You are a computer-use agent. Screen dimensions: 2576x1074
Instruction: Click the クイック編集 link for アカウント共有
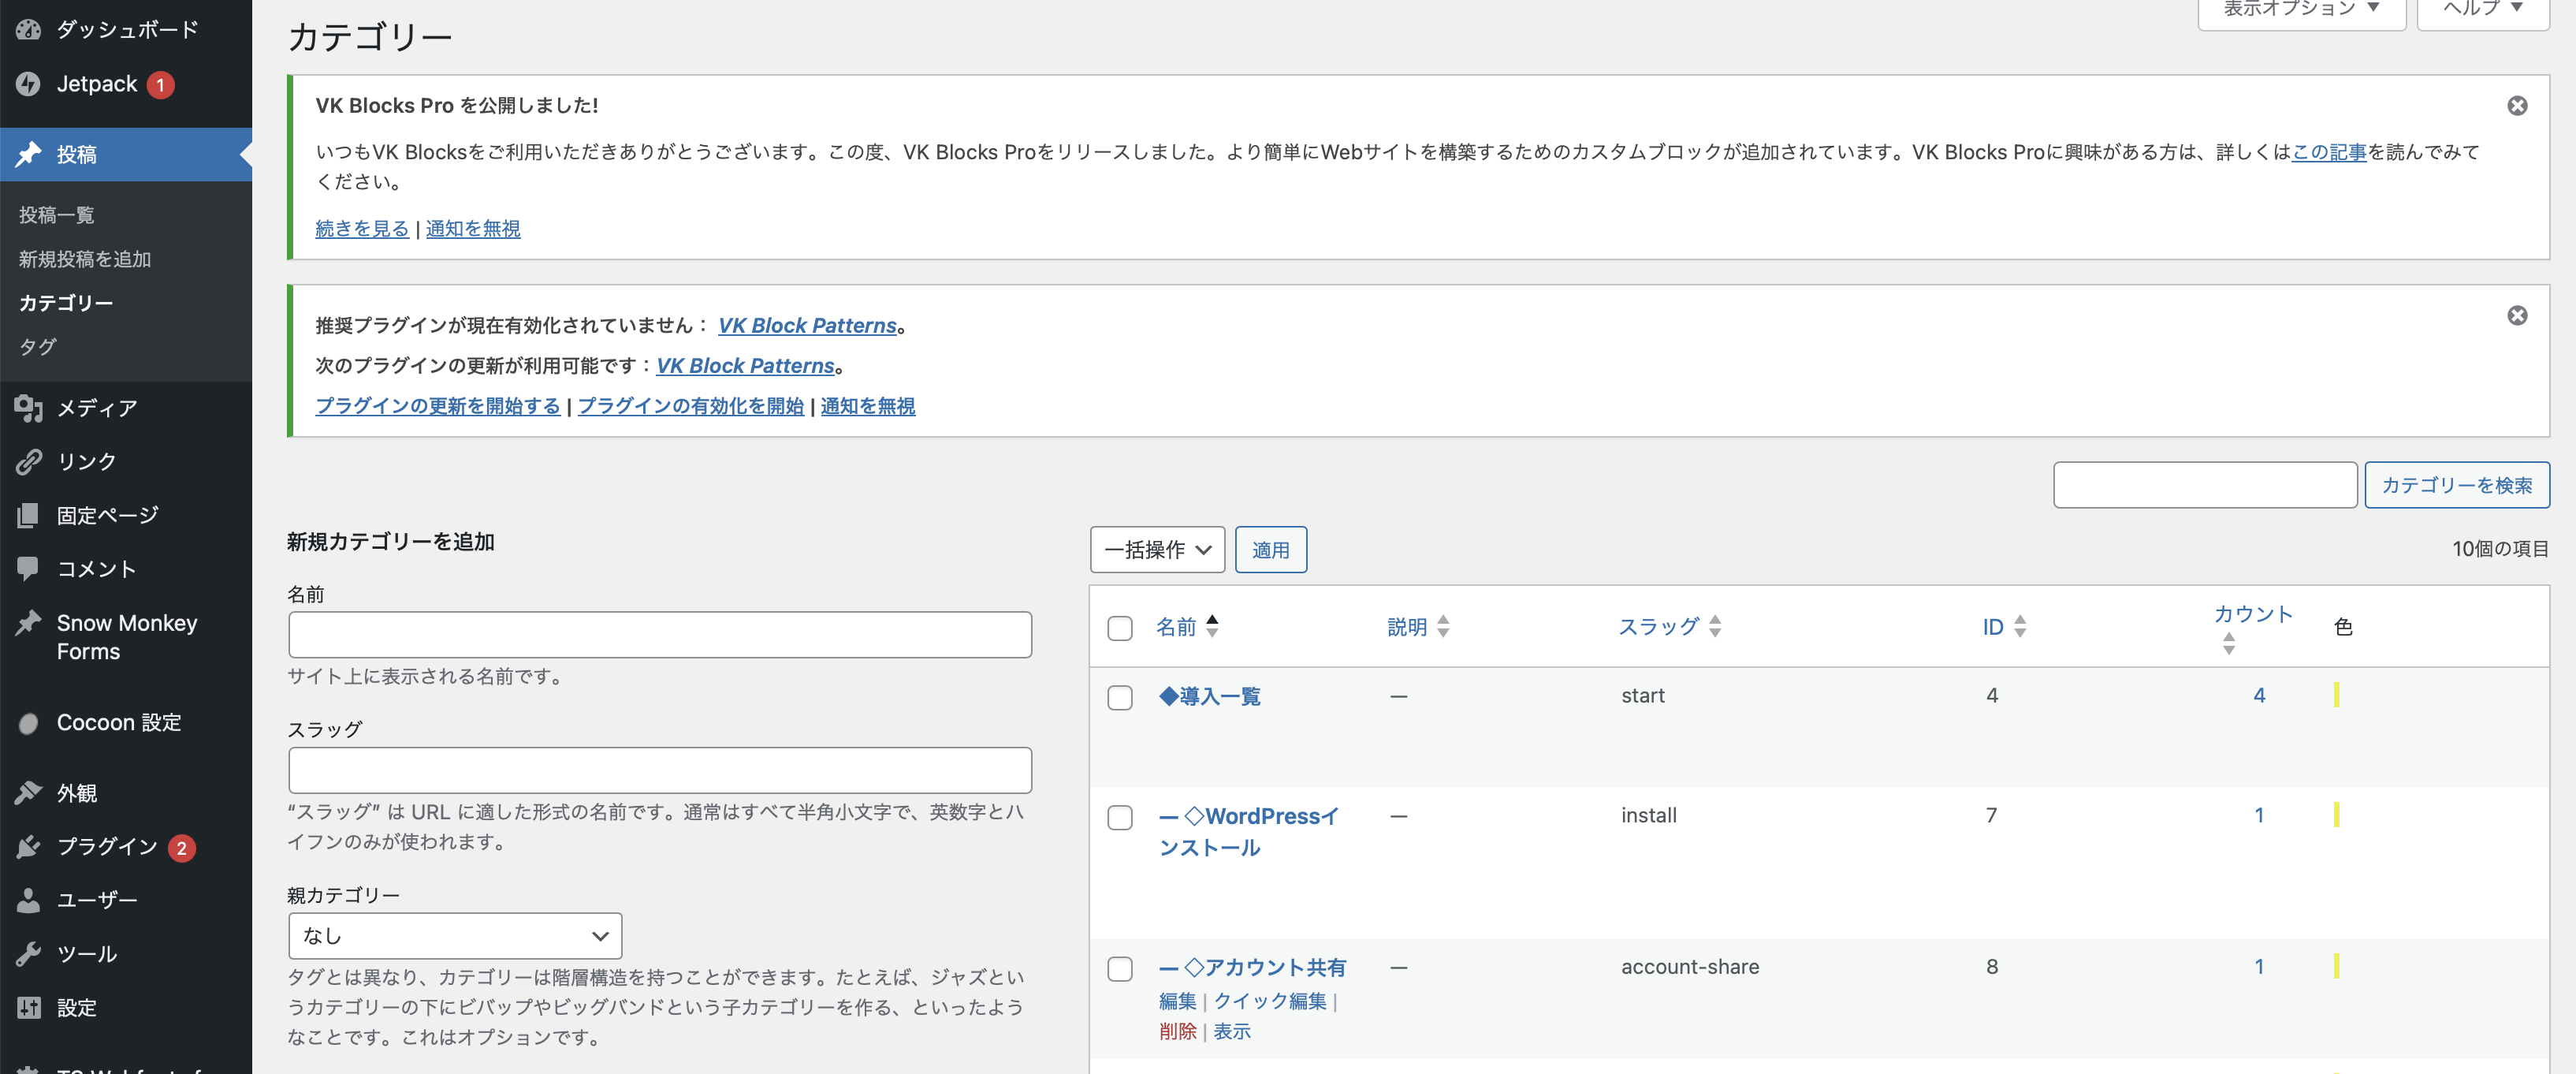click(1269, 1001)
